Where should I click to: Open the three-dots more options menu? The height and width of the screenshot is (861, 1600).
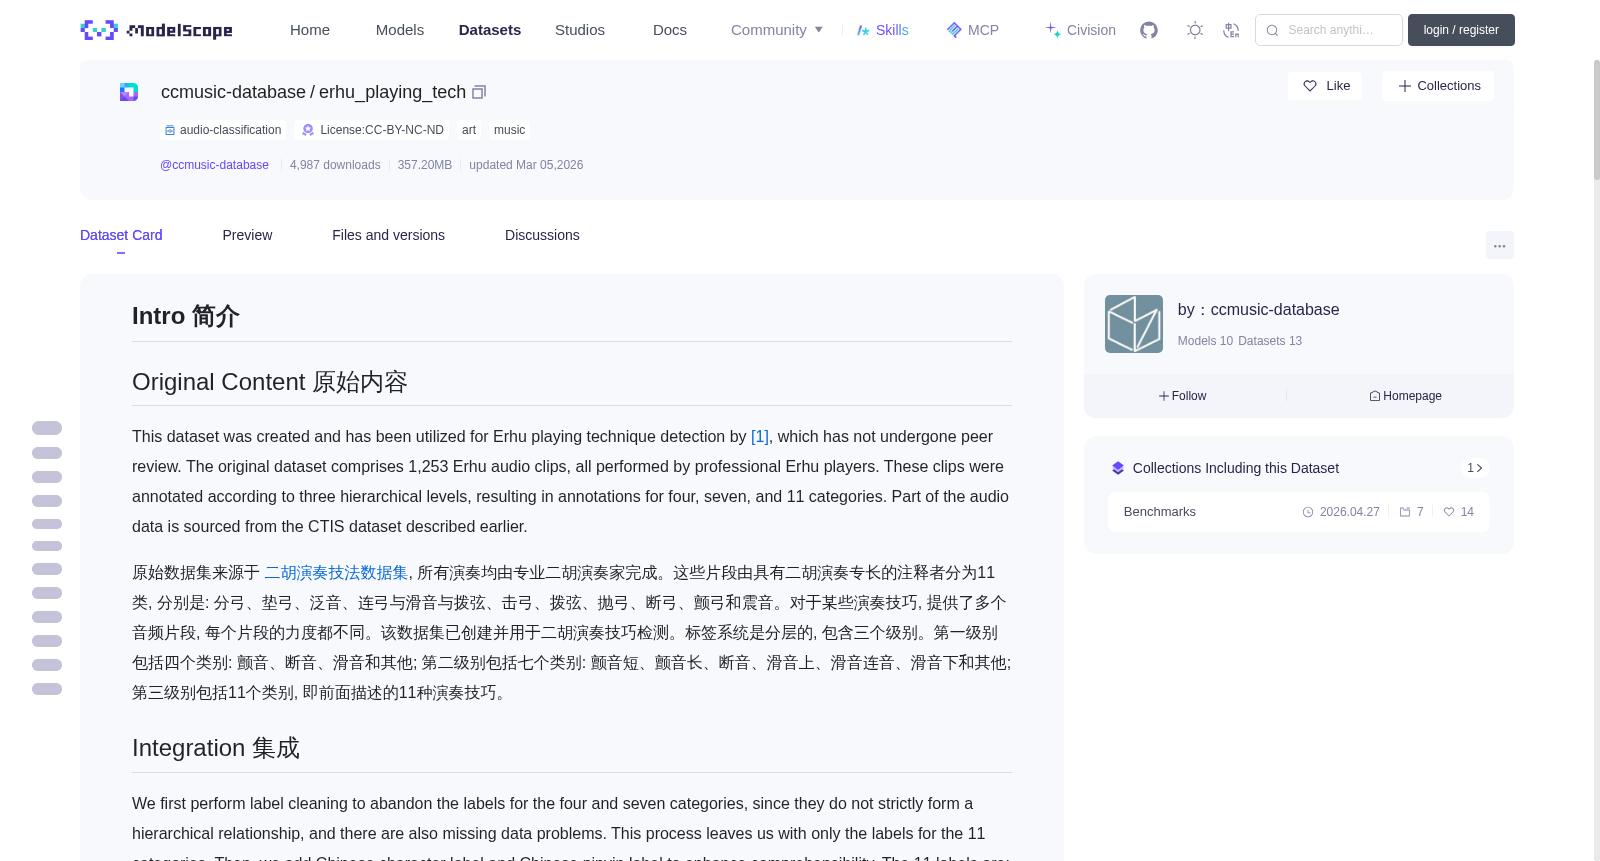point(1499,245)
